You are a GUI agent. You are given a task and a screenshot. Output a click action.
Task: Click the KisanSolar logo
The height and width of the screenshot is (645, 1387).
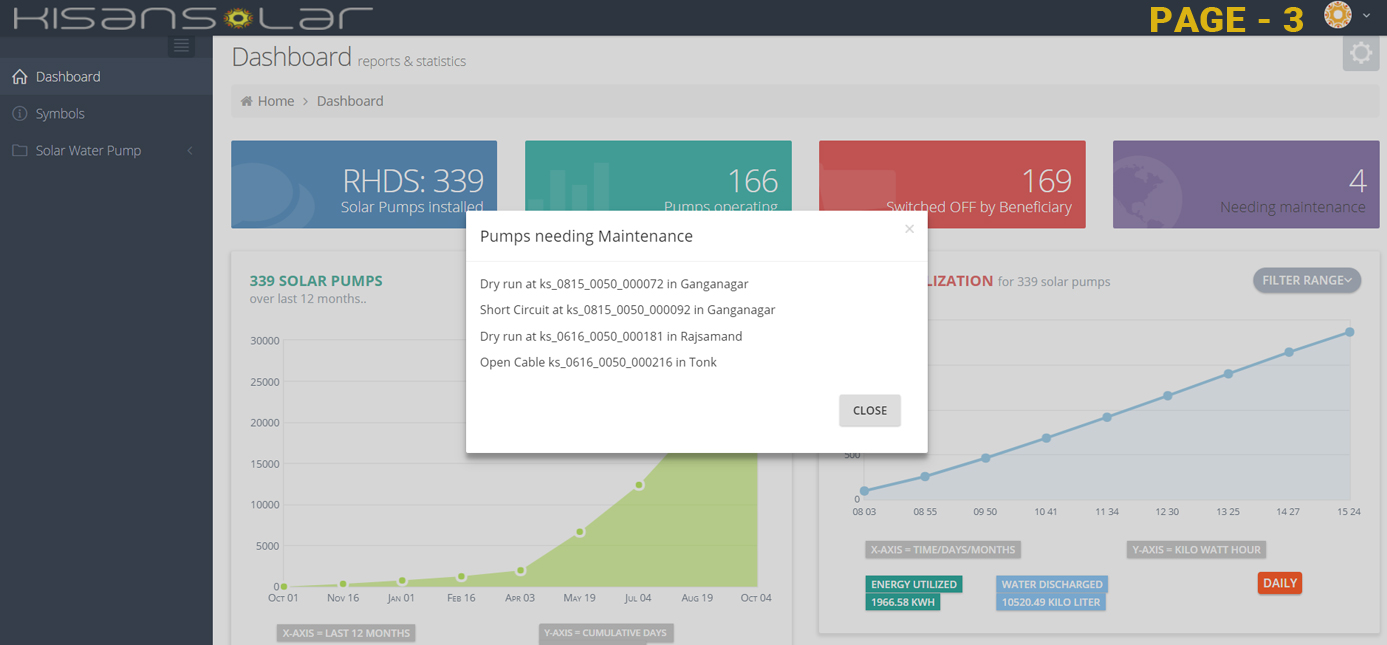pyautogui.click(x=192, y=17)
